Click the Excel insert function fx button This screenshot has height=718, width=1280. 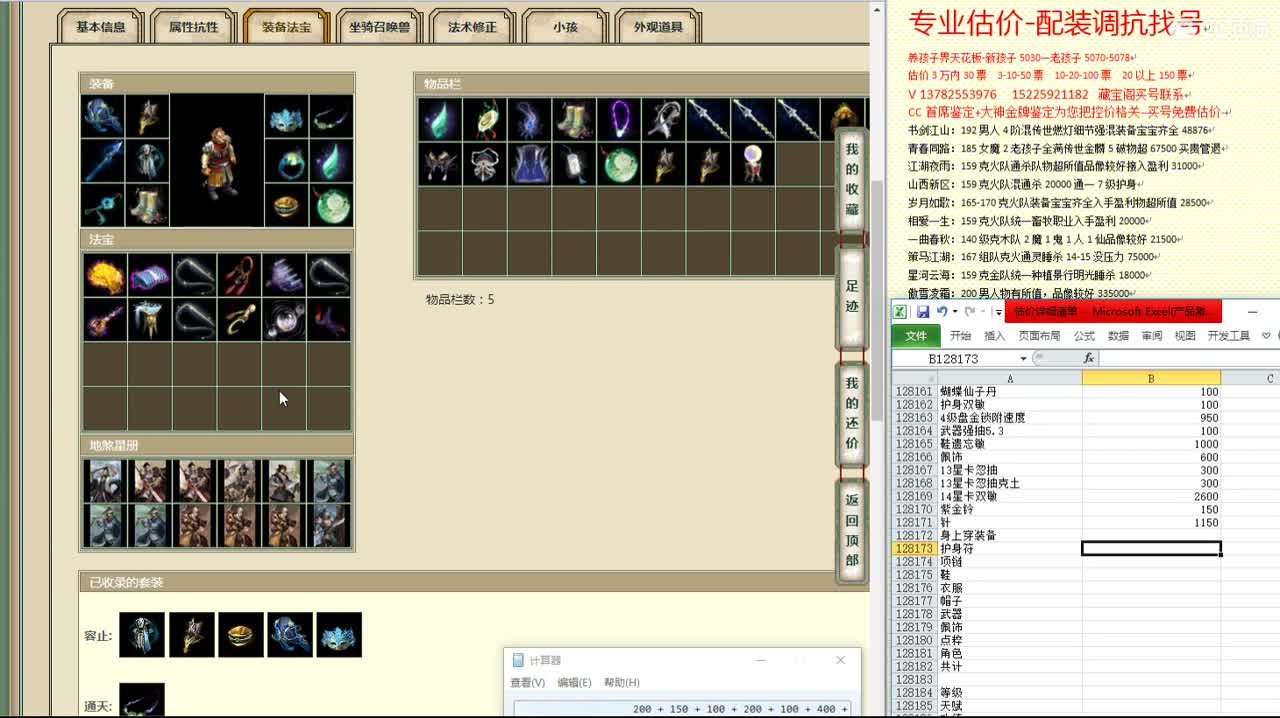coord(1089,359)
